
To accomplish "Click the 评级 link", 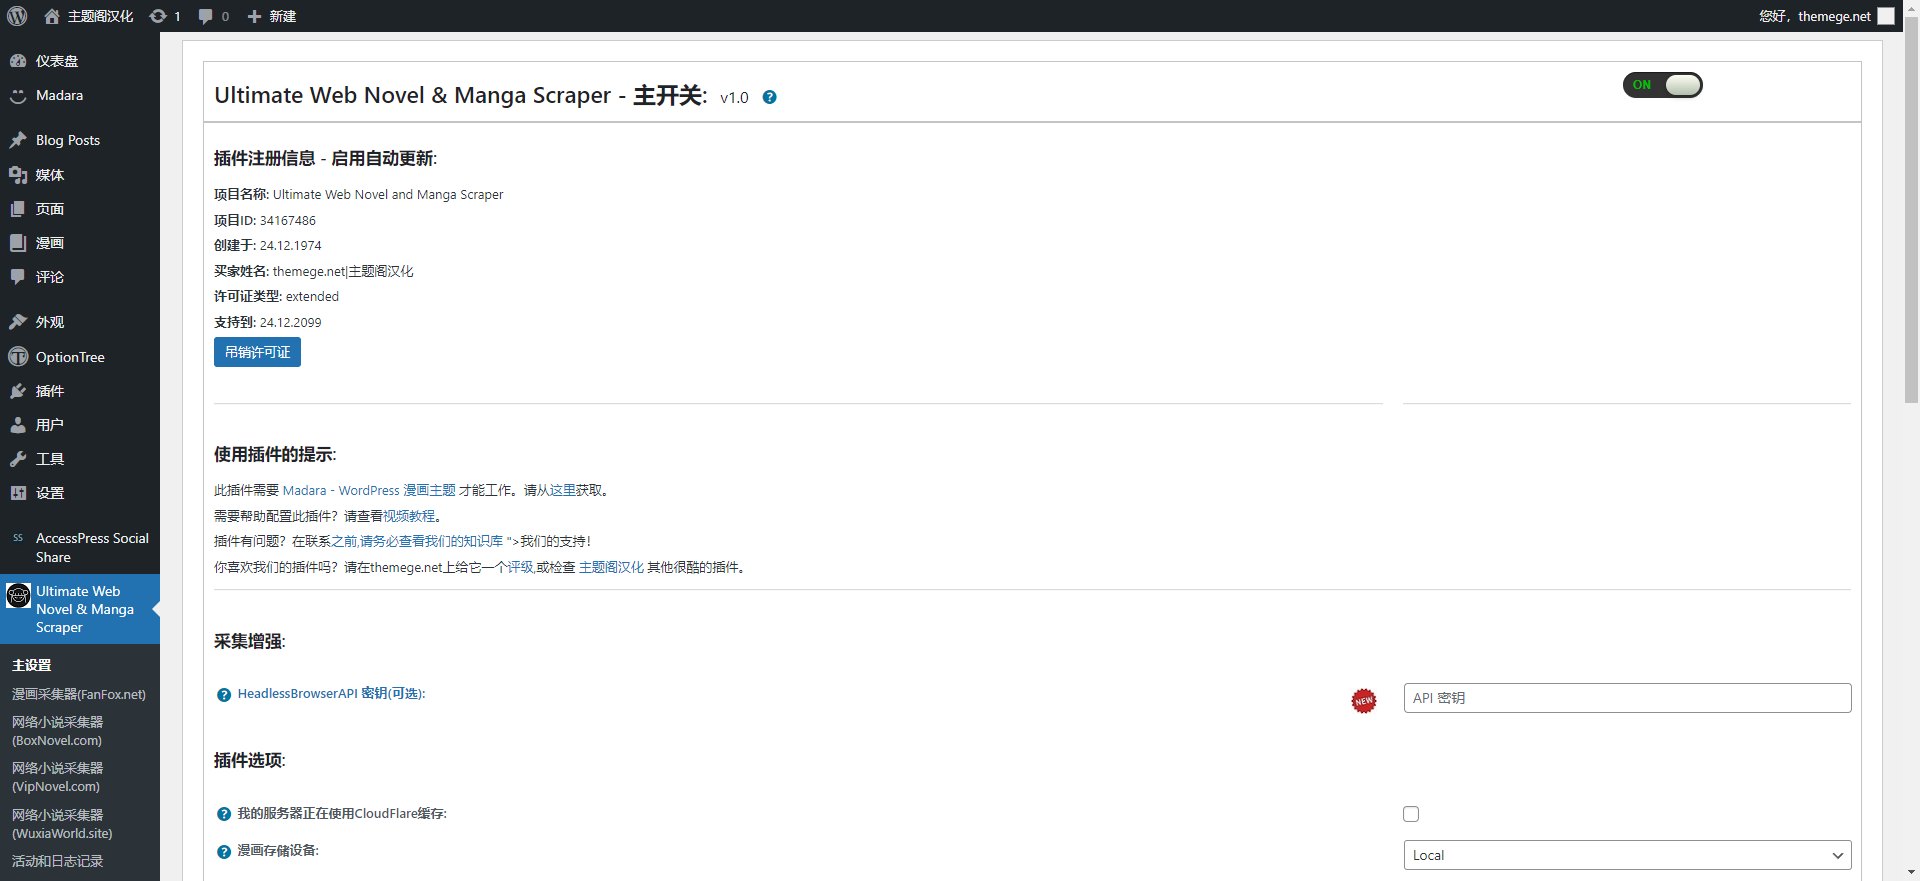I will tap(520, 567).
